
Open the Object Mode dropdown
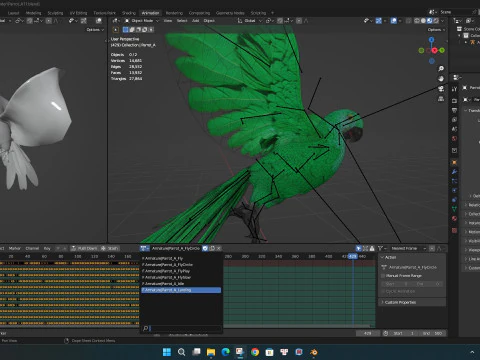tap(142, 21)
